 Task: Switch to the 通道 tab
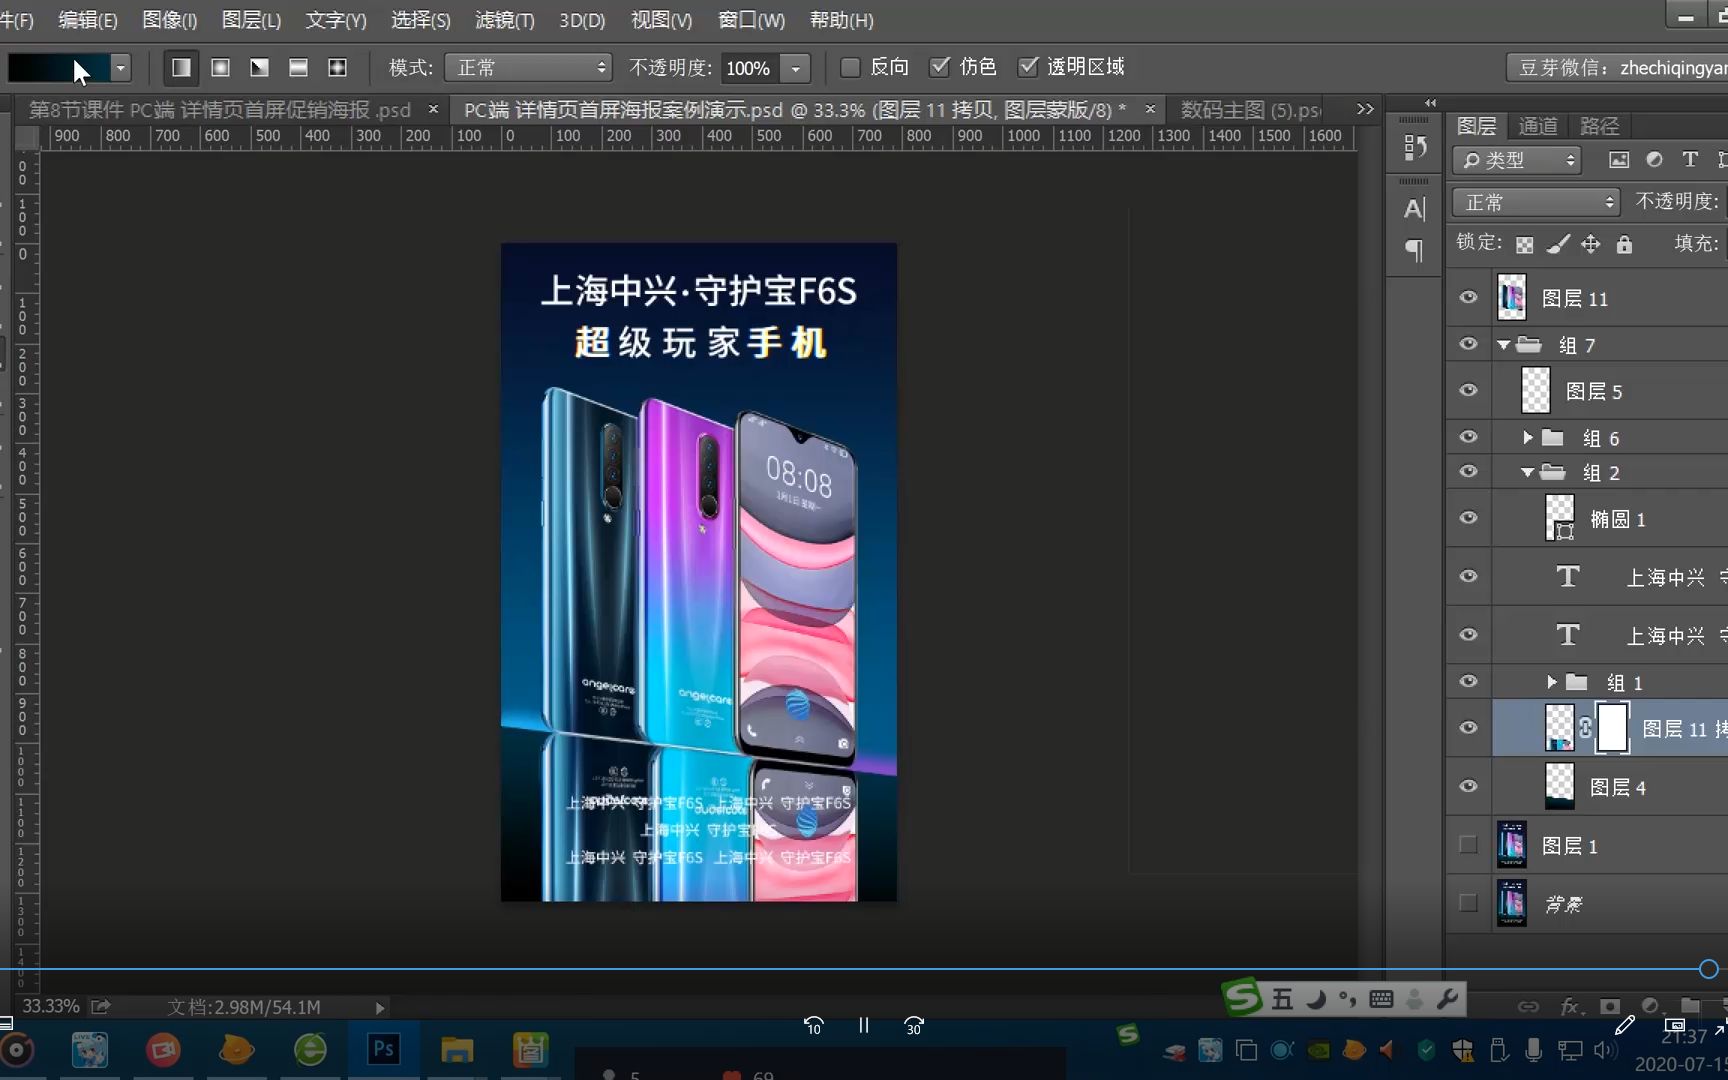click(1537, 126)
